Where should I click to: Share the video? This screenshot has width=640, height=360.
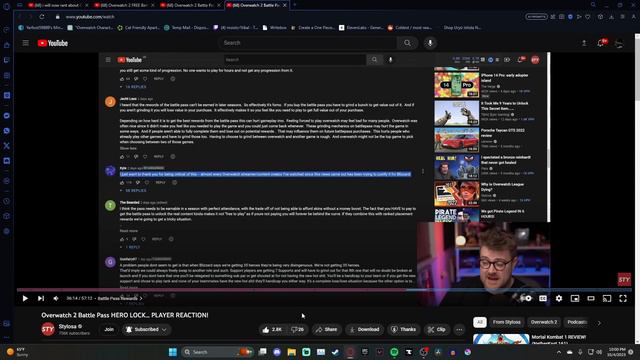[x=326, y=329]
